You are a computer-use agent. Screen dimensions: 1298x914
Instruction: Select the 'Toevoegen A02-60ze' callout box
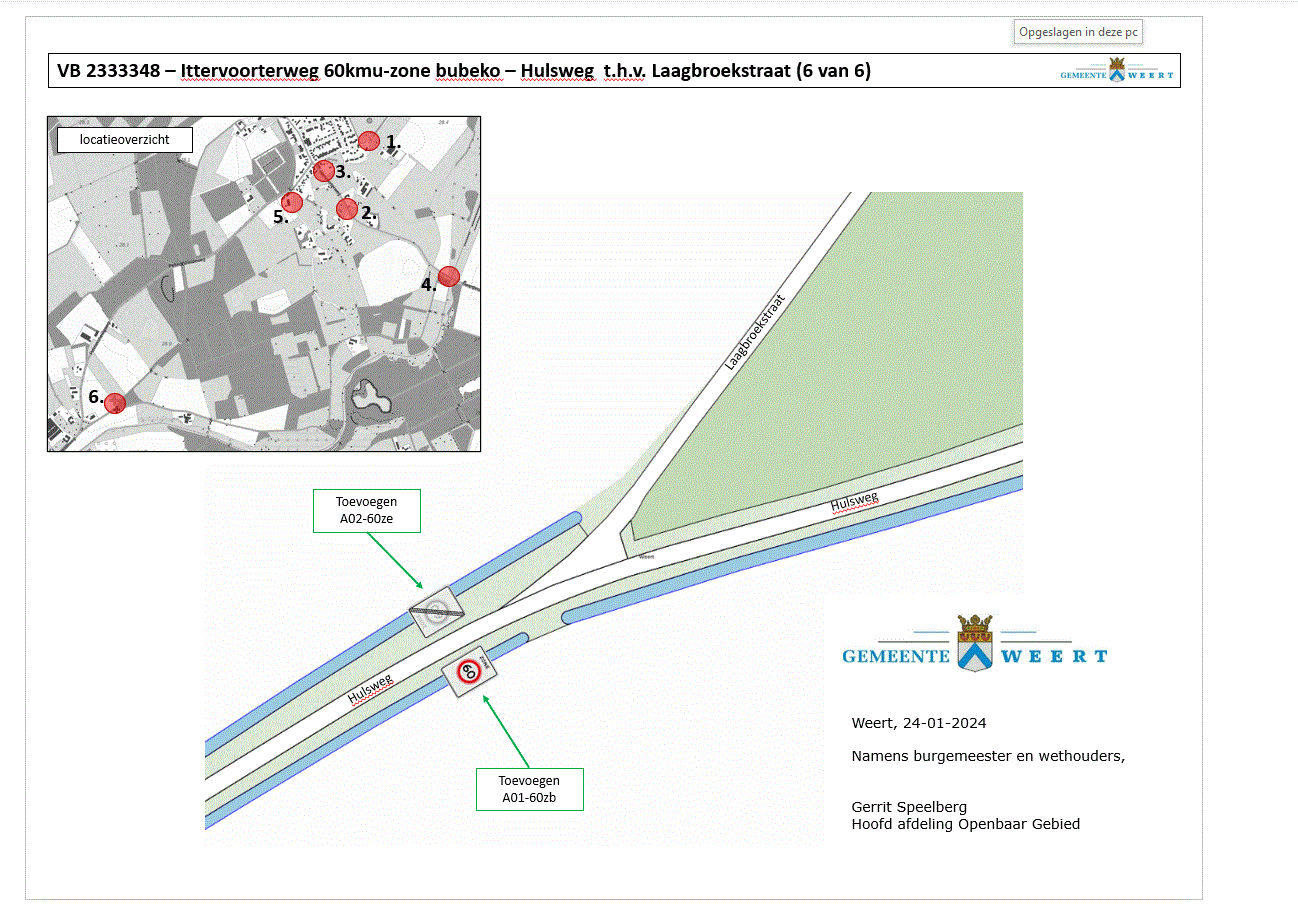click(x=367, y=510)
